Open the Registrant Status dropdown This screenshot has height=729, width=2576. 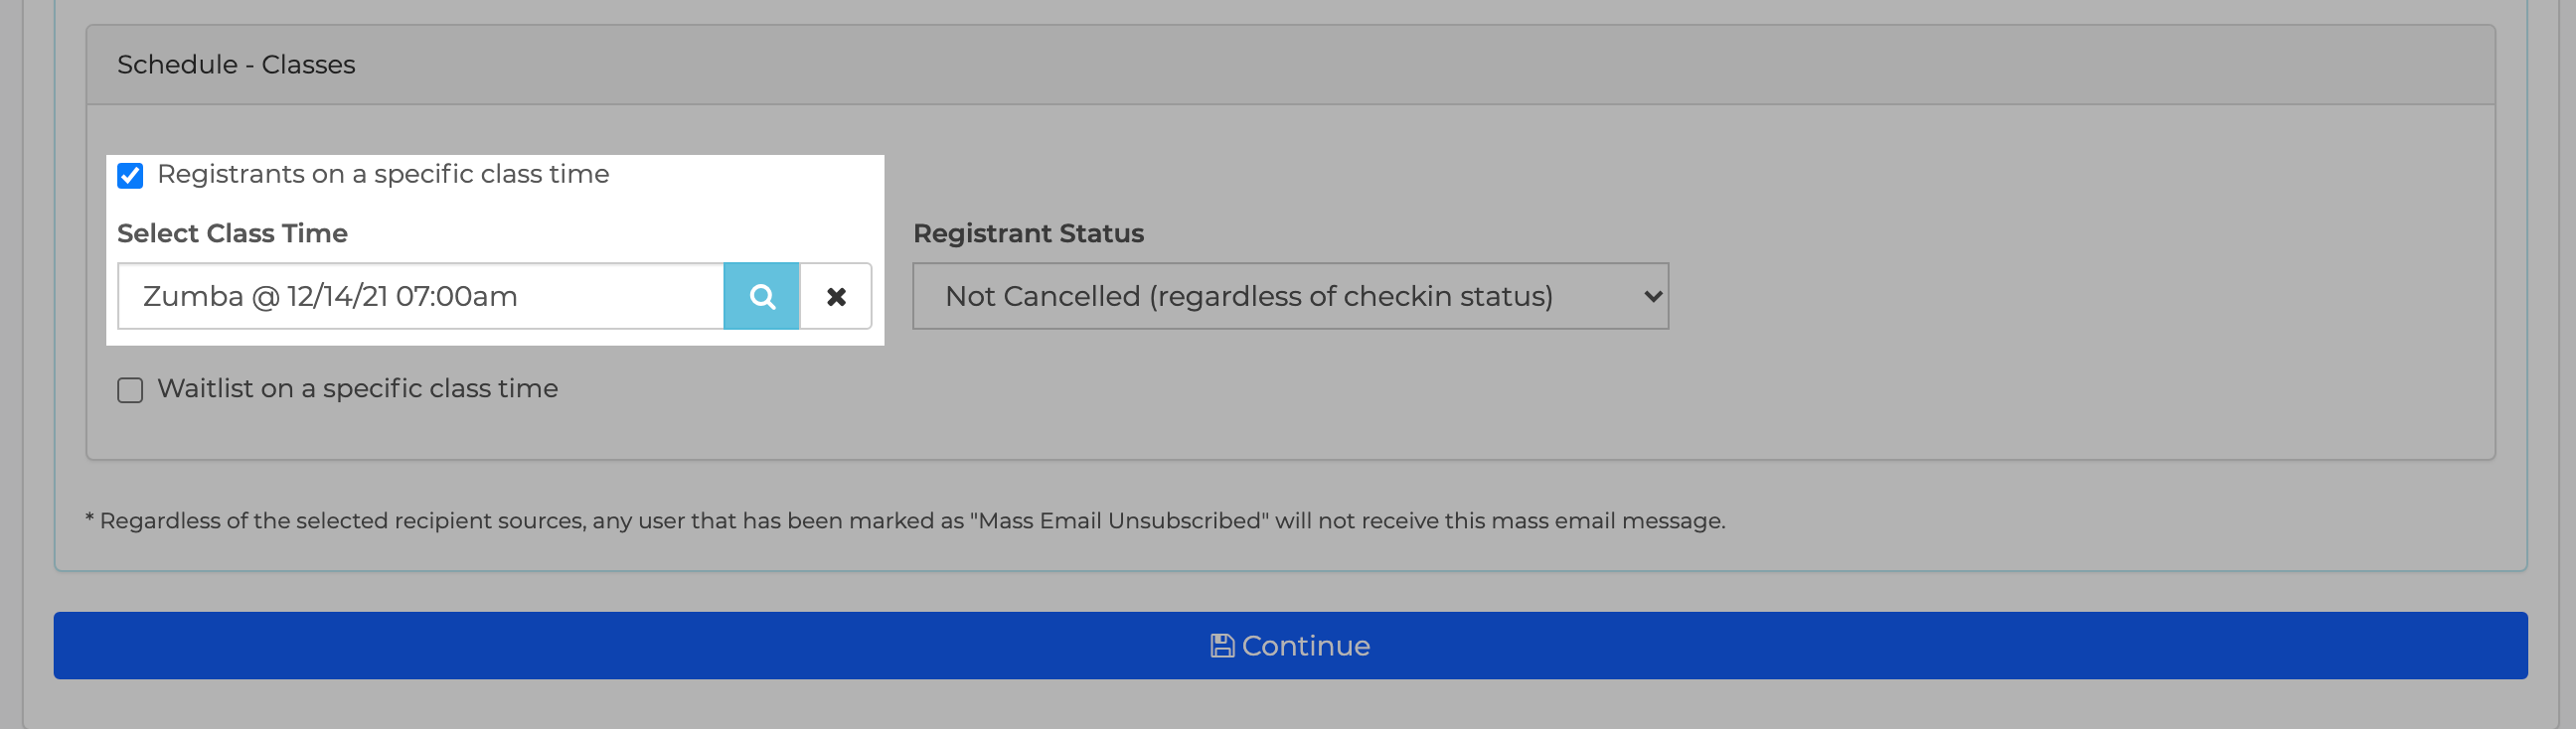[1290, 296]
